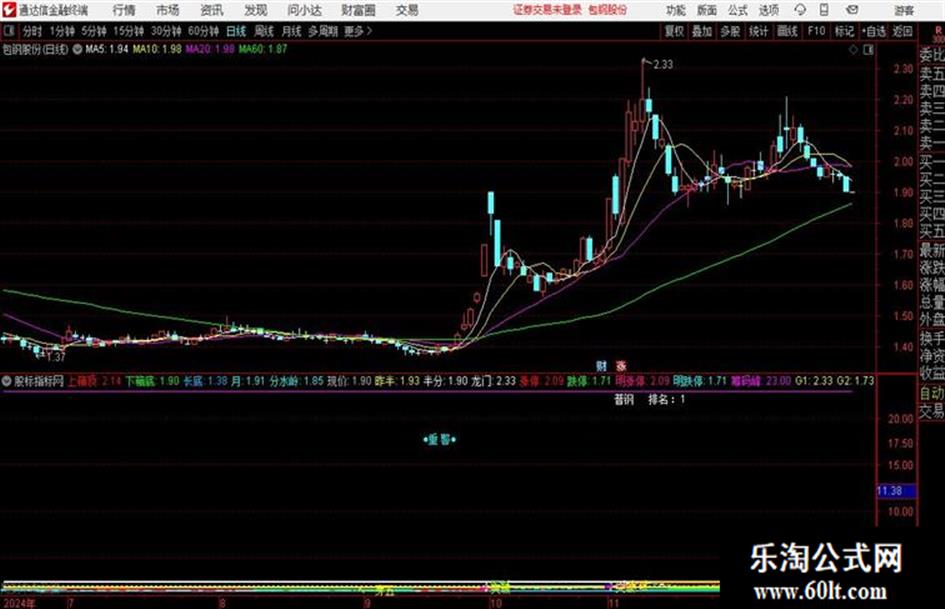Open the 财富圈 menu

pos(358,10)
